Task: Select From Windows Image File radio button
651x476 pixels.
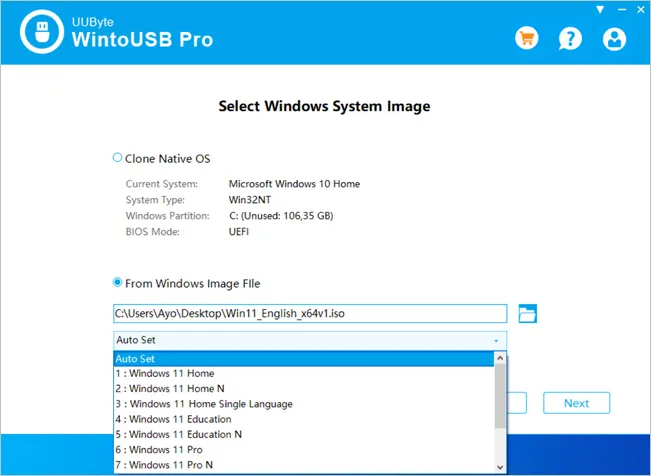Action: coord(117,282)
